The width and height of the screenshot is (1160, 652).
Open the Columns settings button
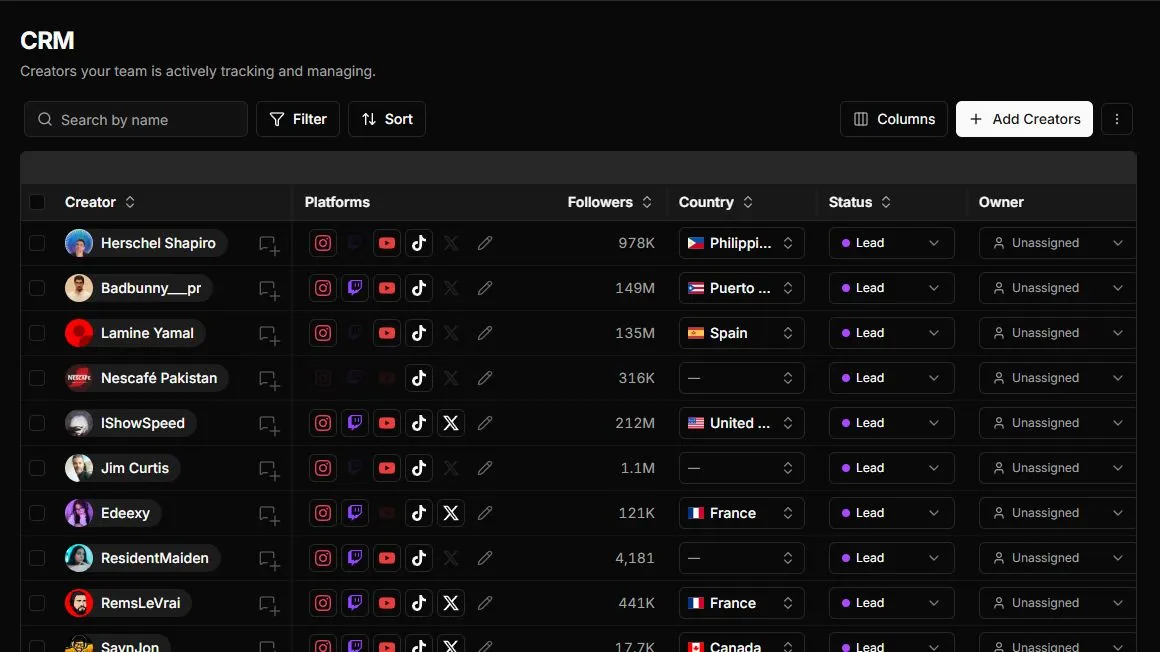[x=894, y=119]
